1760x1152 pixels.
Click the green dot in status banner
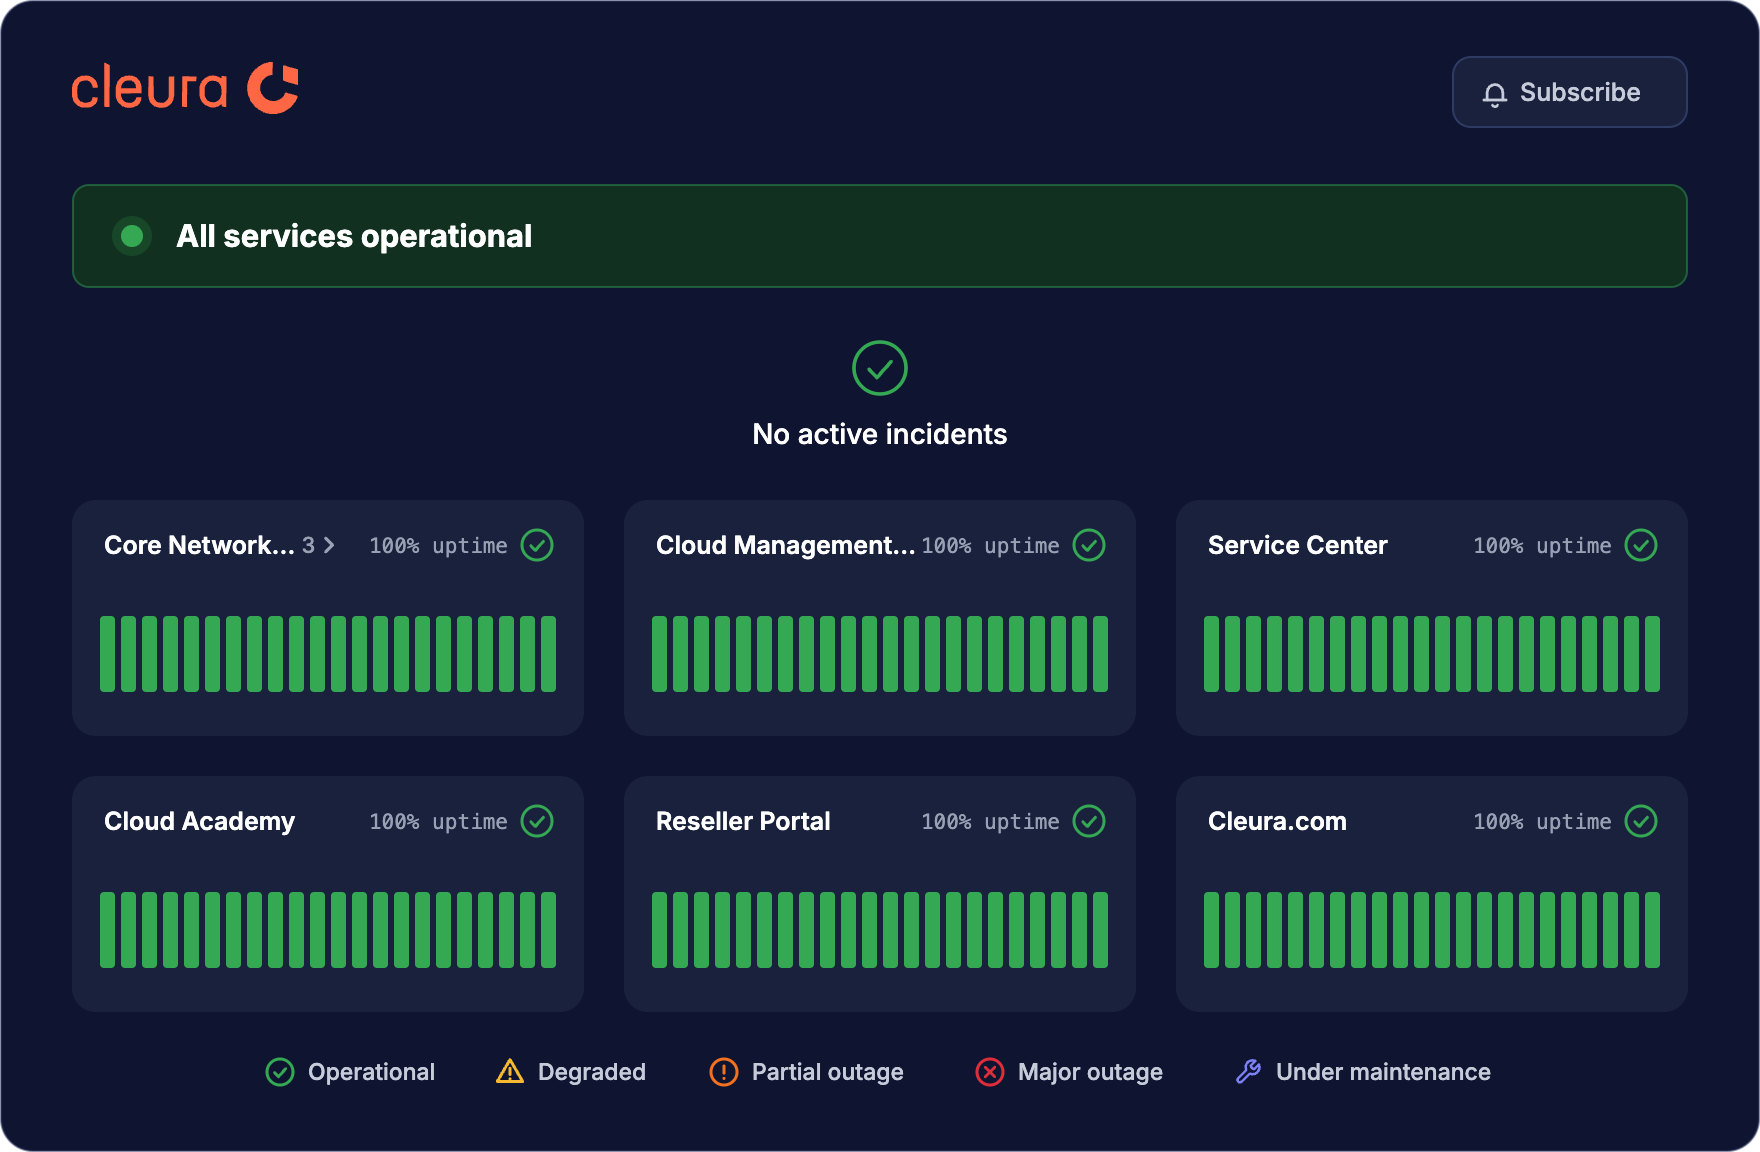click(x=131, y=236)
